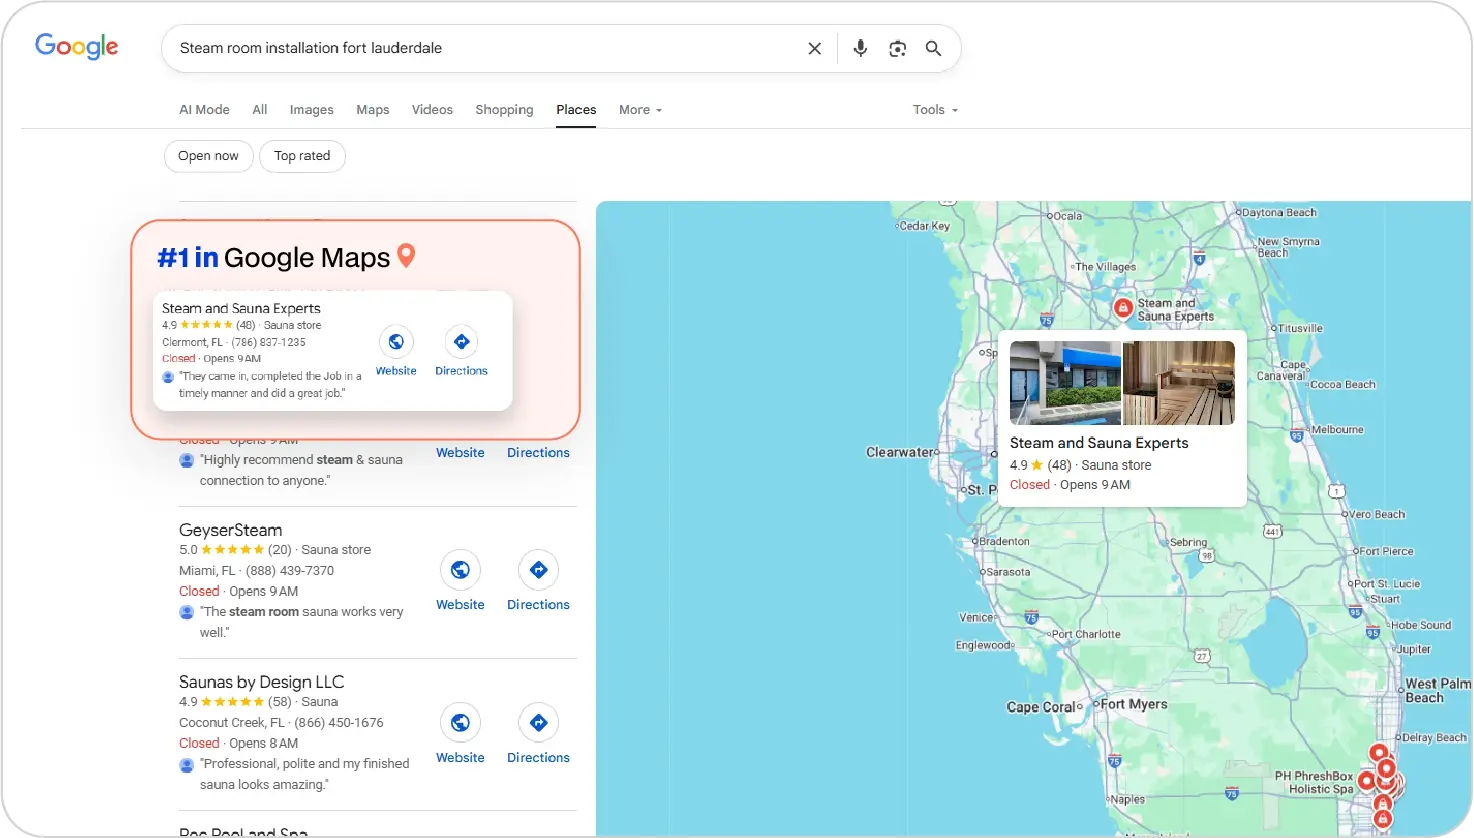Image resolution: width=1474 pixels, height=838 pixels.
Task: Open the GeyserSteam business listing
Action: click(230, 530)
